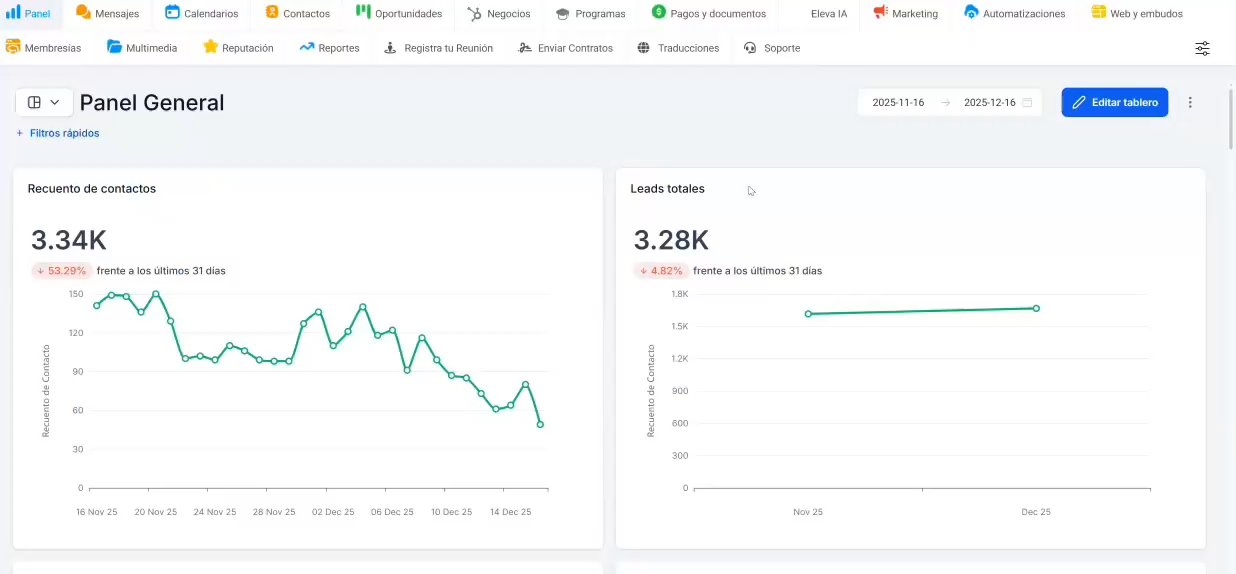Click the navigation settings sliders icon
This screenshot has height=574, width=1236.
tap(1202, 48)
